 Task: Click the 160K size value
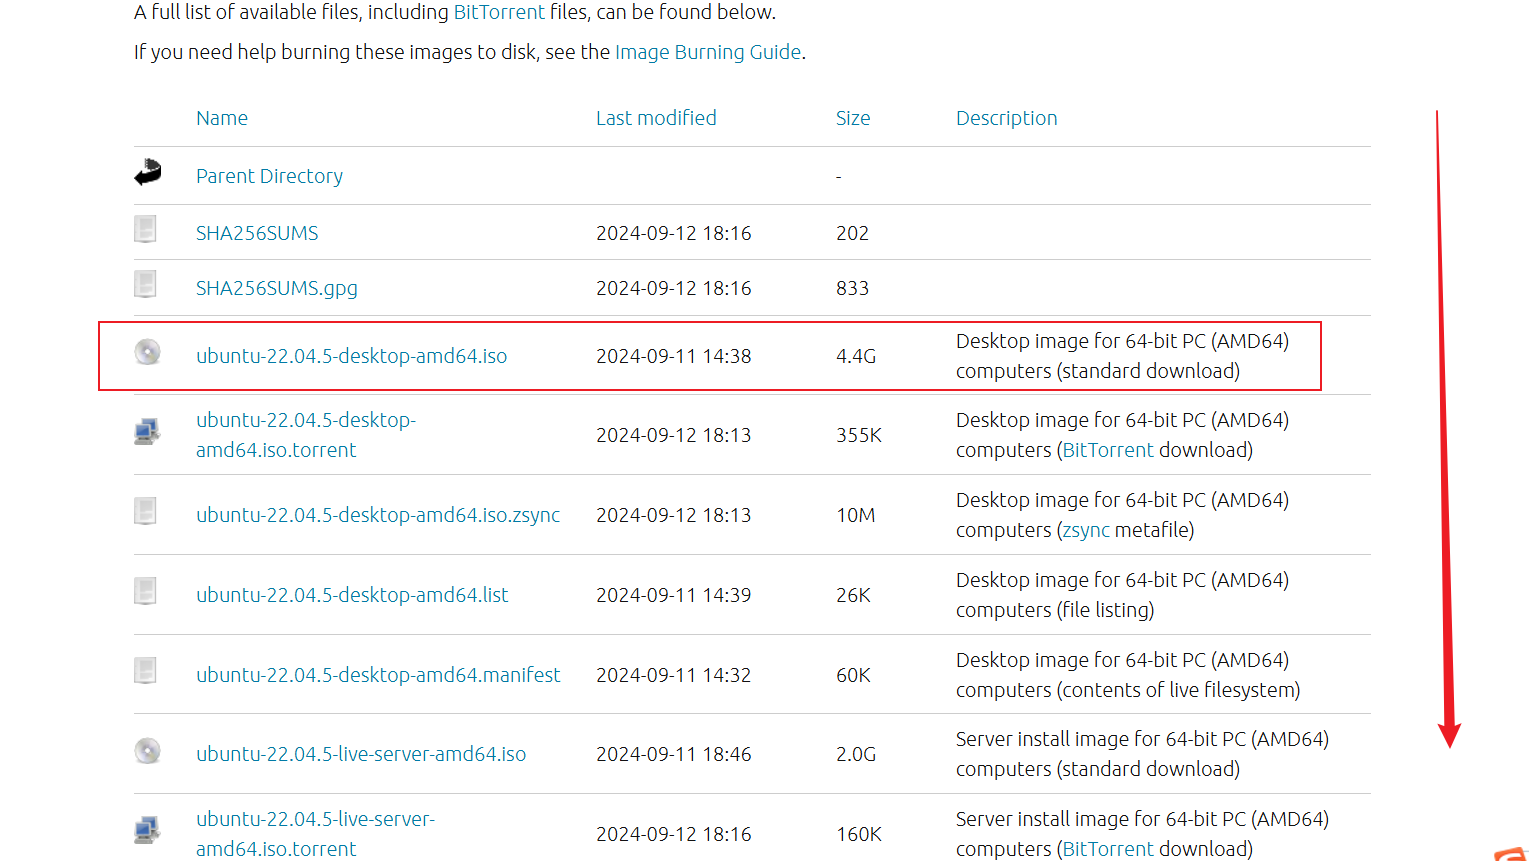point(859,834)
